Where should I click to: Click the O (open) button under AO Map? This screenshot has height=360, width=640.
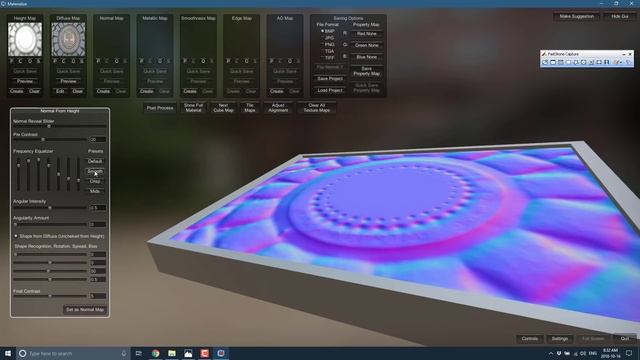tap(290, 61)
